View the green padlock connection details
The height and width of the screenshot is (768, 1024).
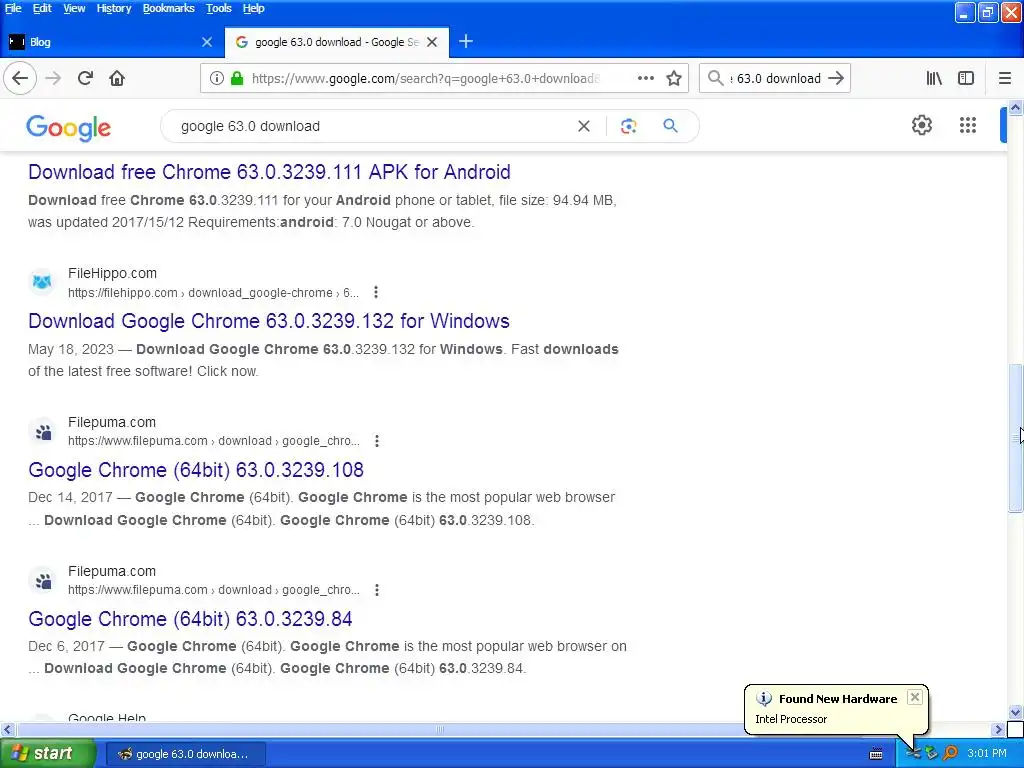point(237,78)
